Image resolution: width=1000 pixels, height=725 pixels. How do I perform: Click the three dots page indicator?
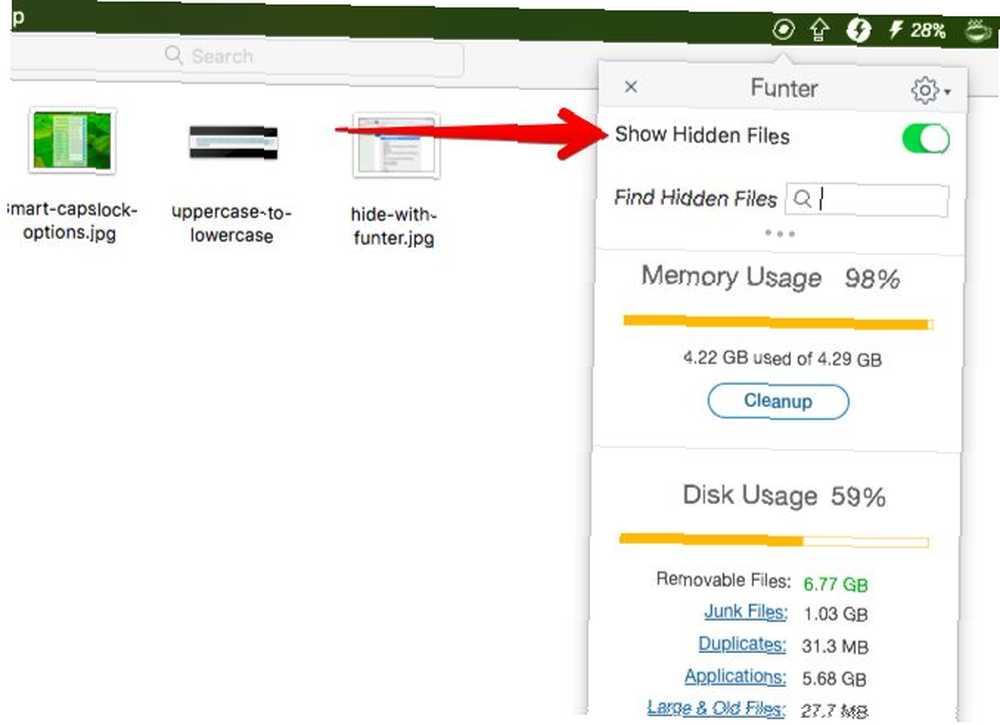(779, 233)
